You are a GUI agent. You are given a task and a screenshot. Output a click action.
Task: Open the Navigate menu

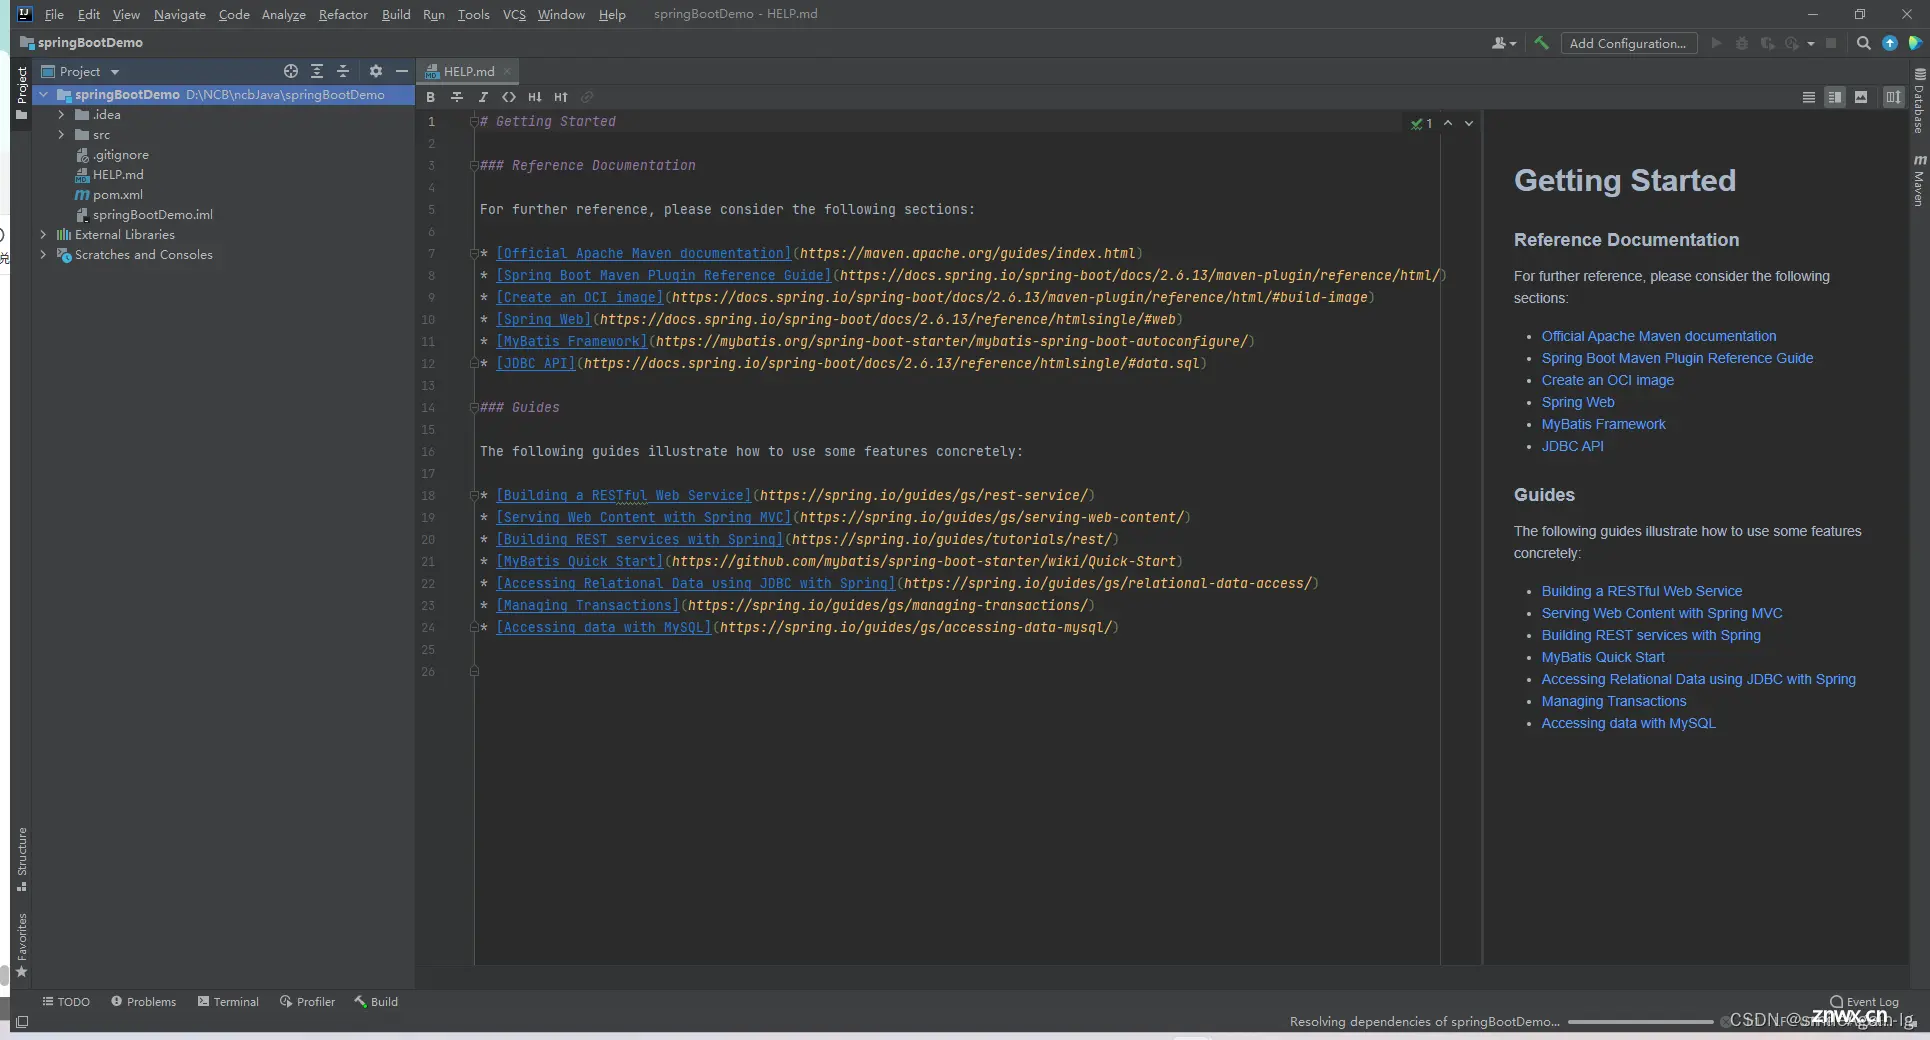point(179,14)
